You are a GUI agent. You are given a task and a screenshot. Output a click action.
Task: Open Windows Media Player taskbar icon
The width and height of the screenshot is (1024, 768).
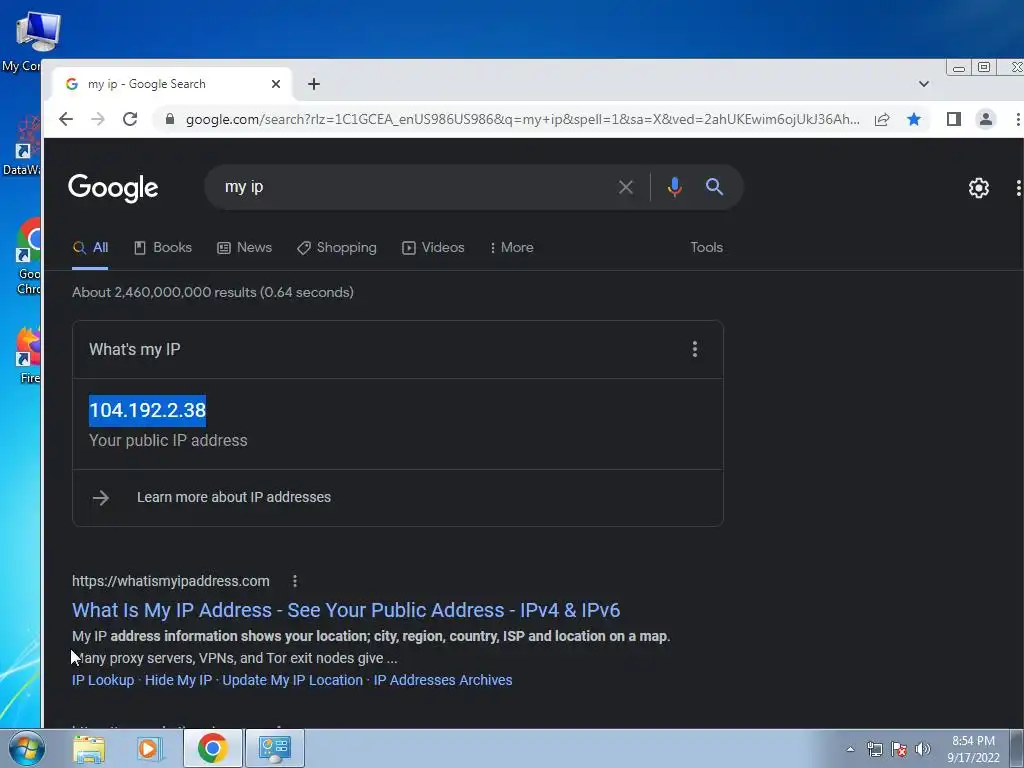pos(149,748)
